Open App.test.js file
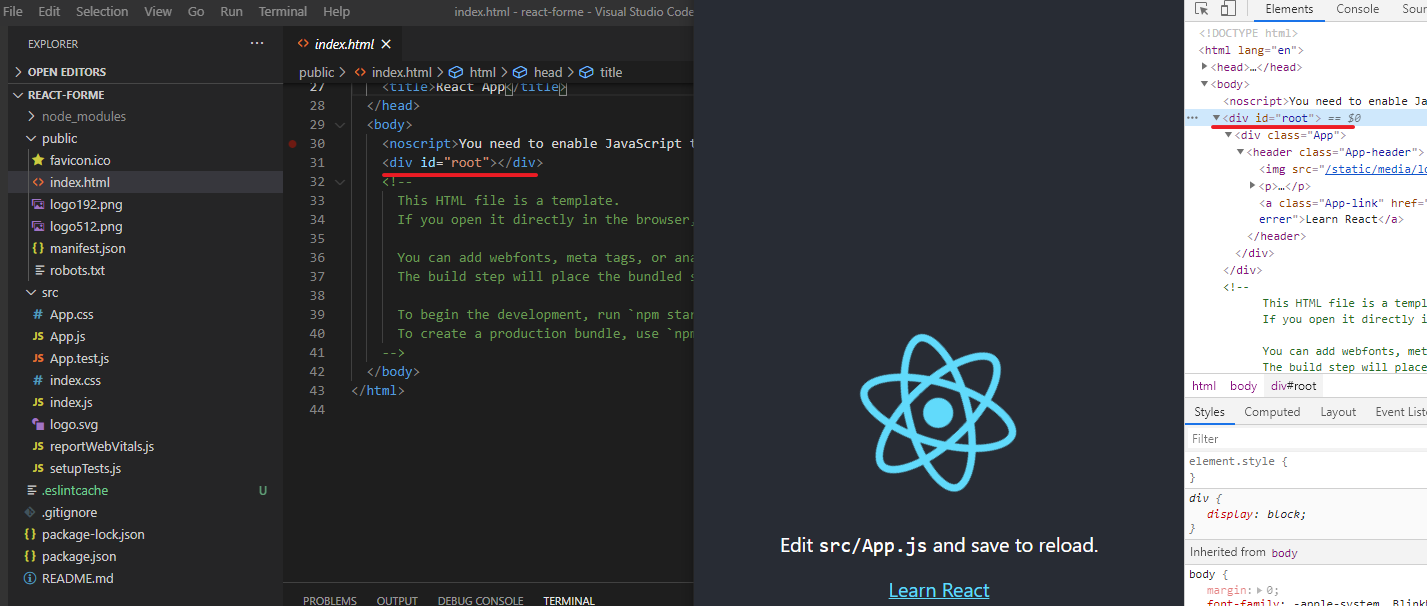 (x=79, y=358)
